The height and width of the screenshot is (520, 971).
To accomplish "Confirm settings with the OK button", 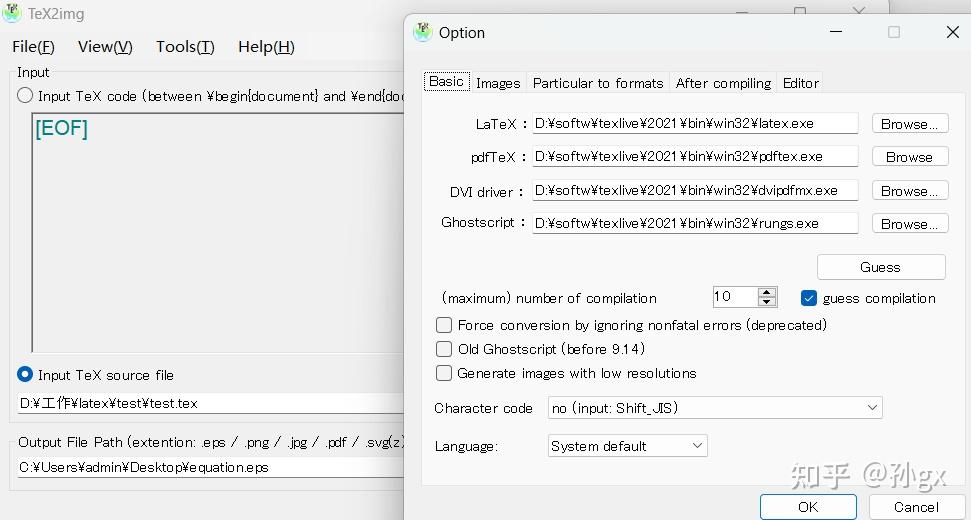I will pyautogui.click(x=808, y=507).
